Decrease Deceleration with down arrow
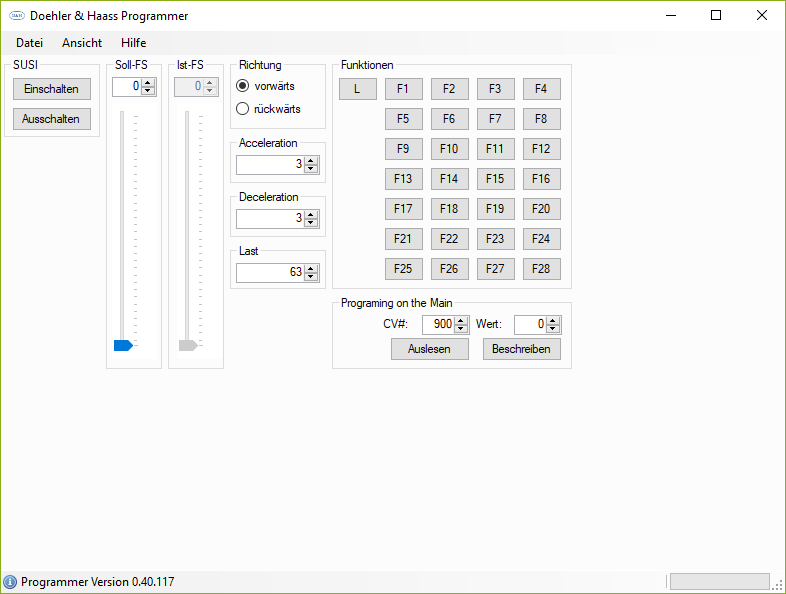 tap(311, 223)
